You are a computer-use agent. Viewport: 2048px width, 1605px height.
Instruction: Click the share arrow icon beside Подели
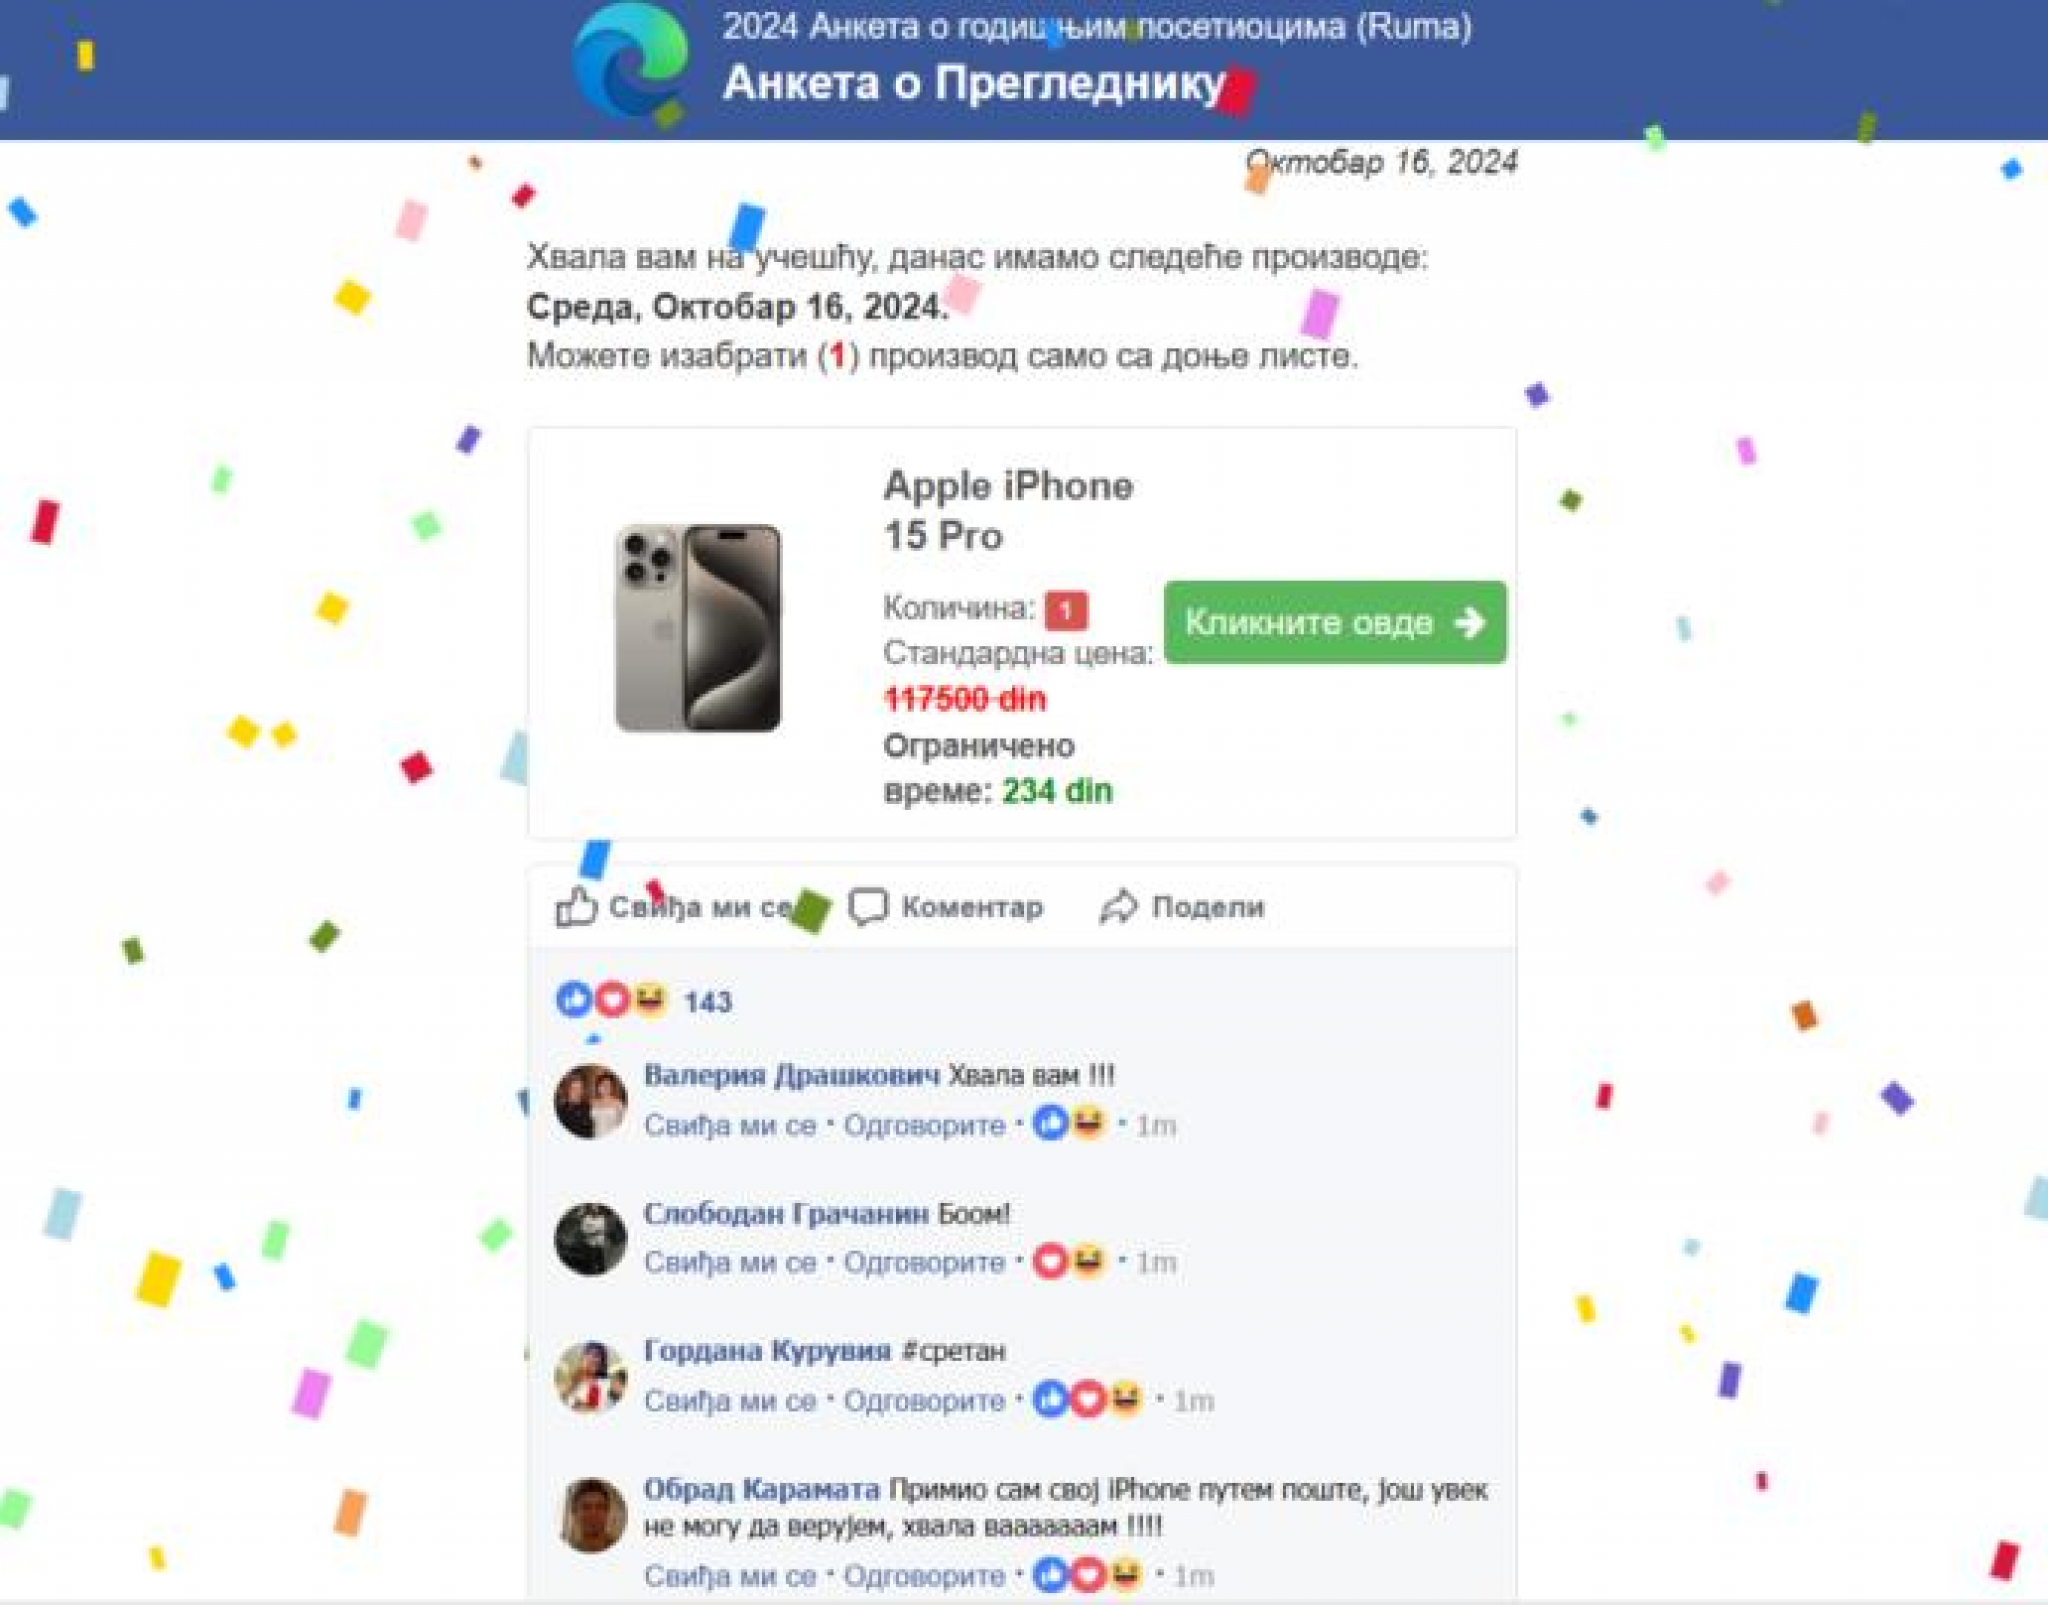pos(1119,907)
